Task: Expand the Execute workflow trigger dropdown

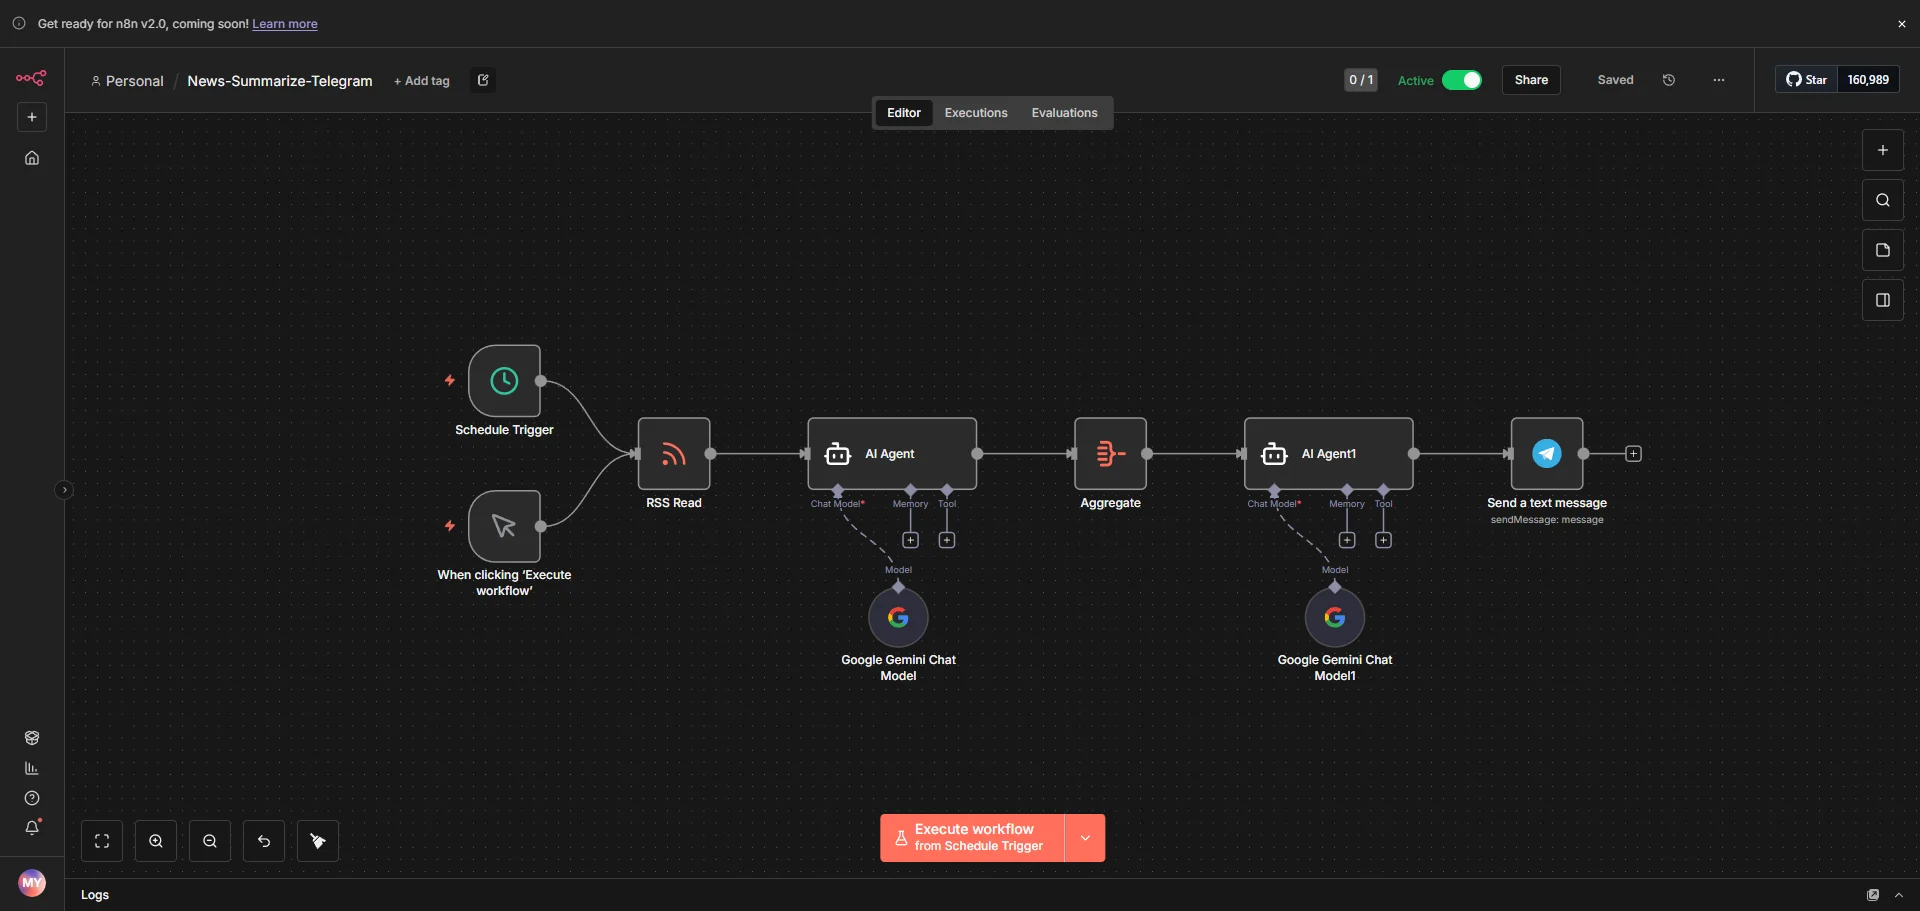Action: coord(1085,838)
